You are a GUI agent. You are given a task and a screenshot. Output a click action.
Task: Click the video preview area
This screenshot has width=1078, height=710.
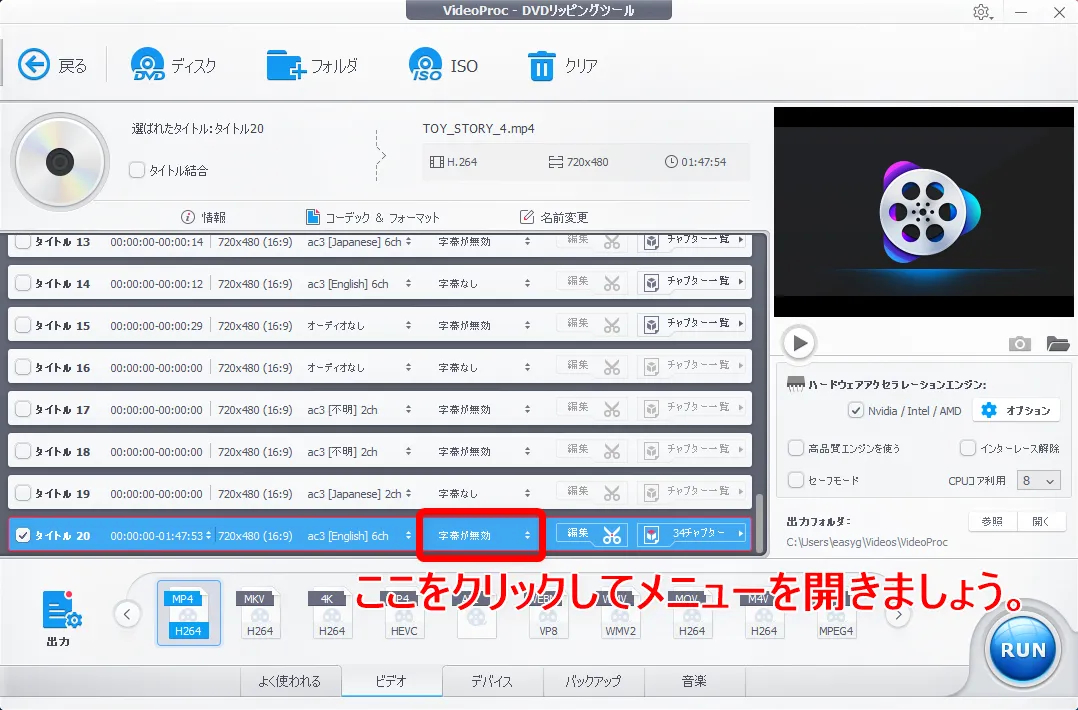(x=923, y=212)
